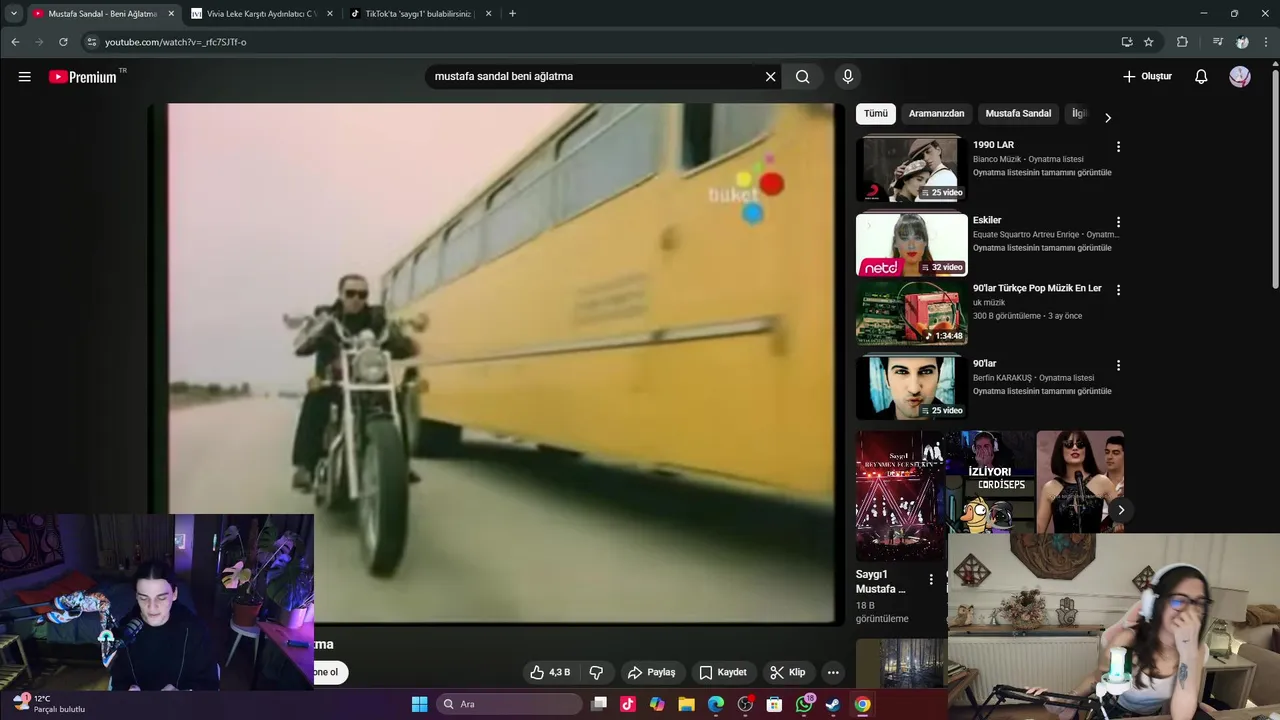Click the taskbar Ara search box

[510, 704]
